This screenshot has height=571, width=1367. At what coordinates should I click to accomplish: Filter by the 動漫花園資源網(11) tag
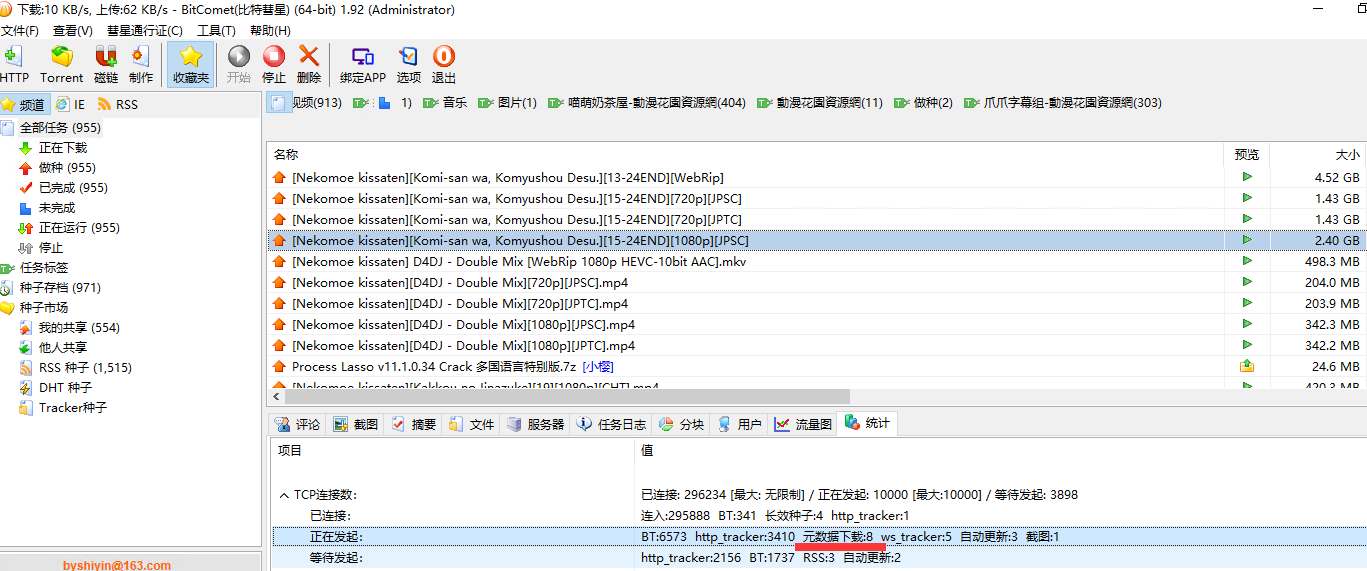[x=820, y=103]
